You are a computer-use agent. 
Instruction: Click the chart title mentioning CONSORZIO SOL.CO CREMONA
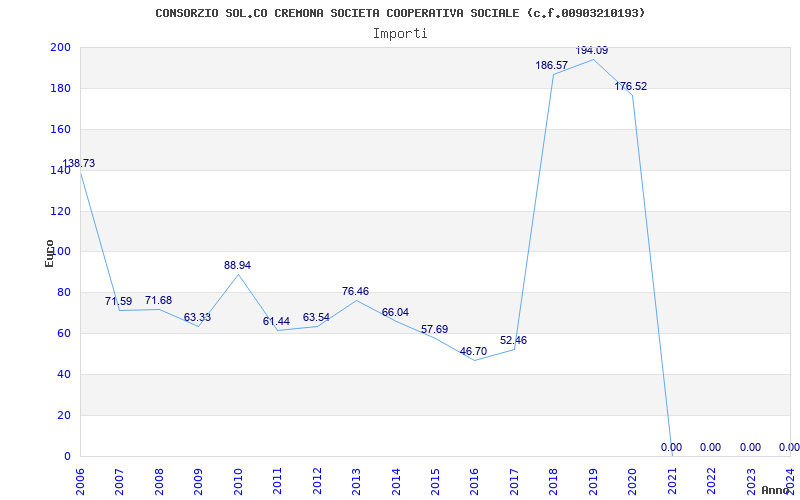(x=400, y=13)
